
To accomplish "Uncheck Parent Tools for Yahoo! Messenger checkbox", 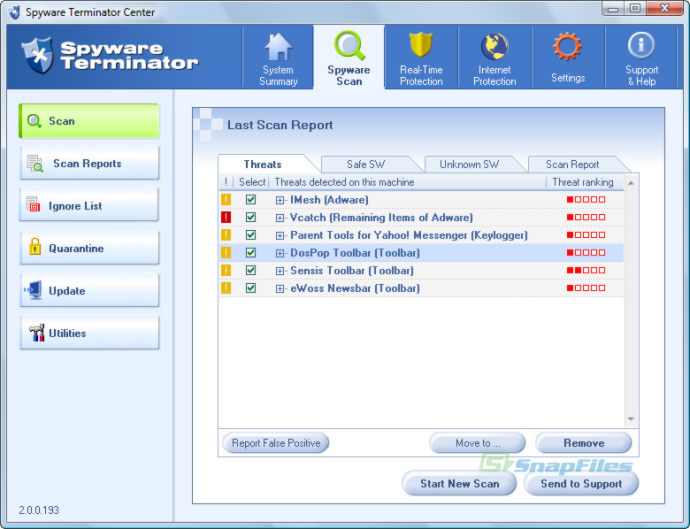I will (x=251, y=235).
